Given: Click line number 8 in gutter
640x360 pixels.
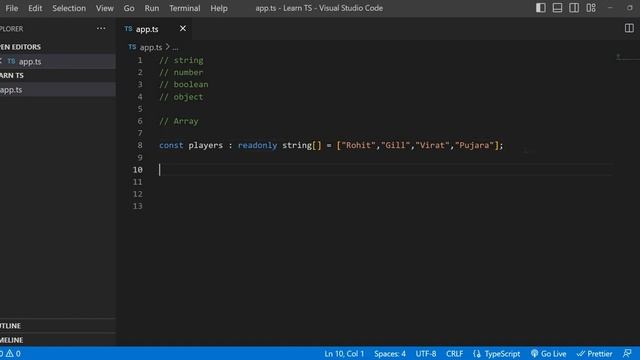Looking at the screenshot, I should coord(140,145).
